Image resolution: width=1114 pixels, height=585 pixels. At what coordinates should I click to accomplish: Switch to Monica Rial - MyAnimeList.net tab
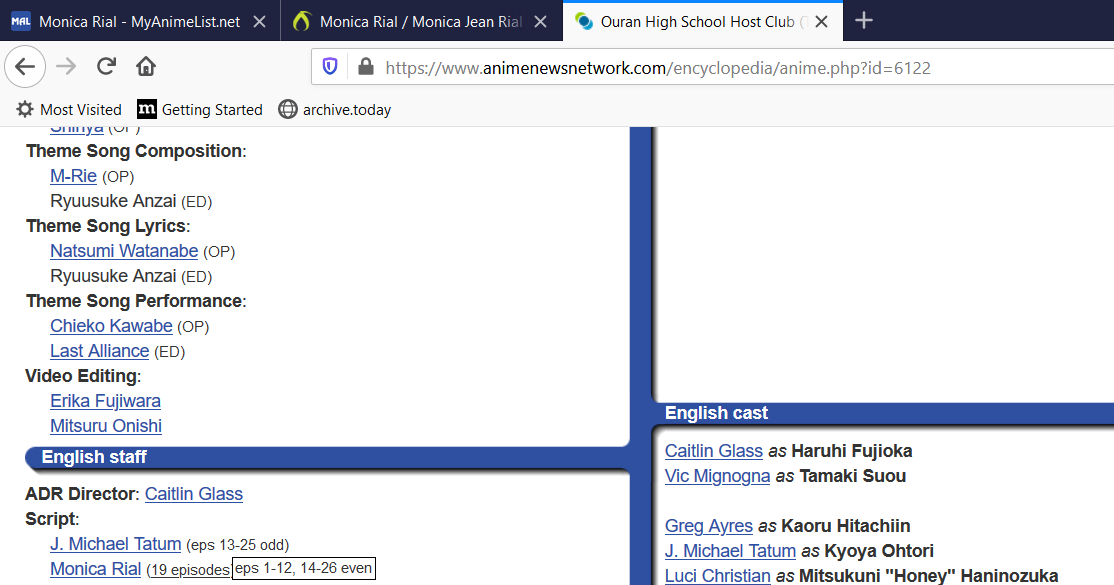[x=139, y=22]
